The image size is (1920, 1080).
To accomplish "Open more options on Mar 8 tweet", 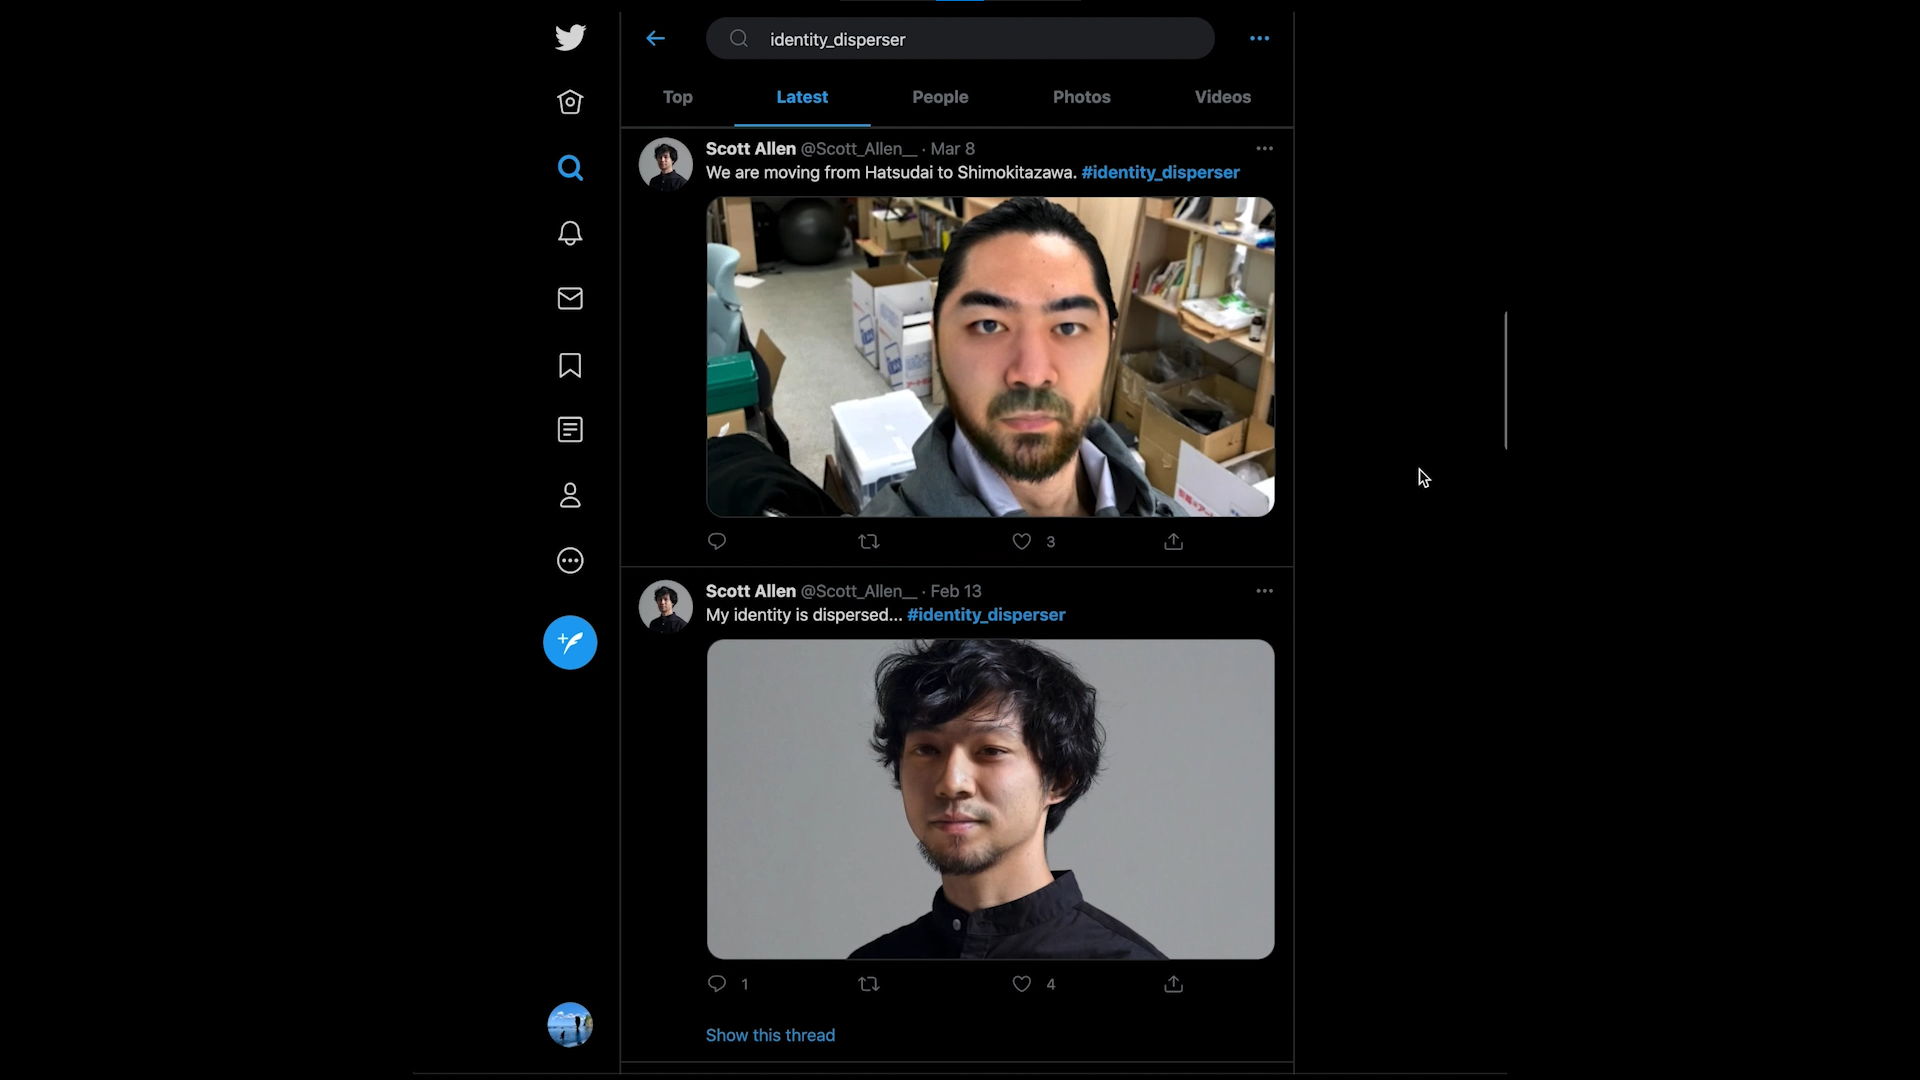I will coord(1264,148).
